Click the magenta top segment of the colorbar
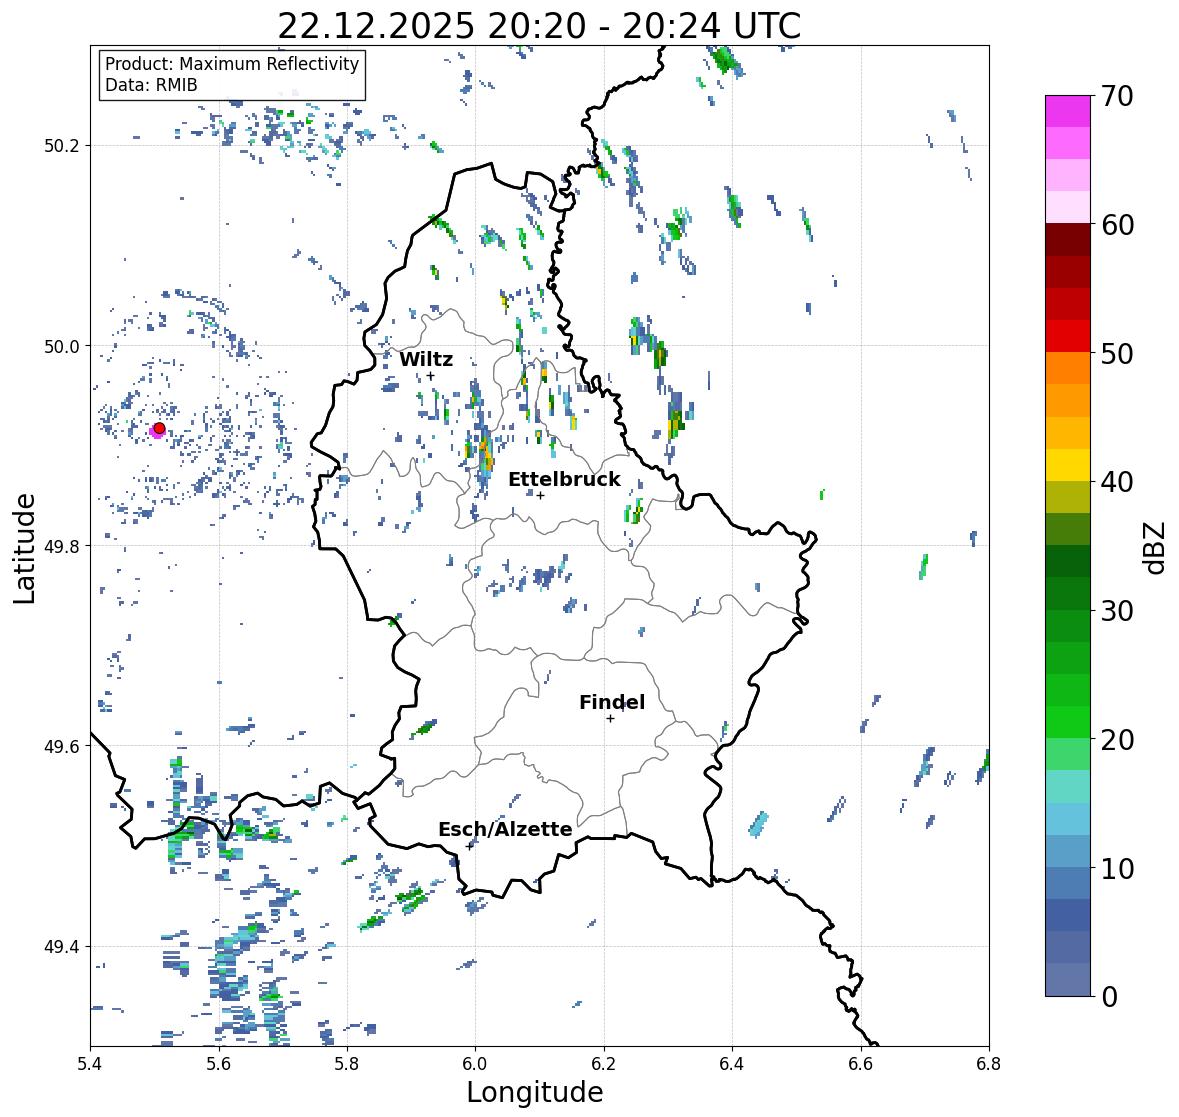 [1068, 111]
